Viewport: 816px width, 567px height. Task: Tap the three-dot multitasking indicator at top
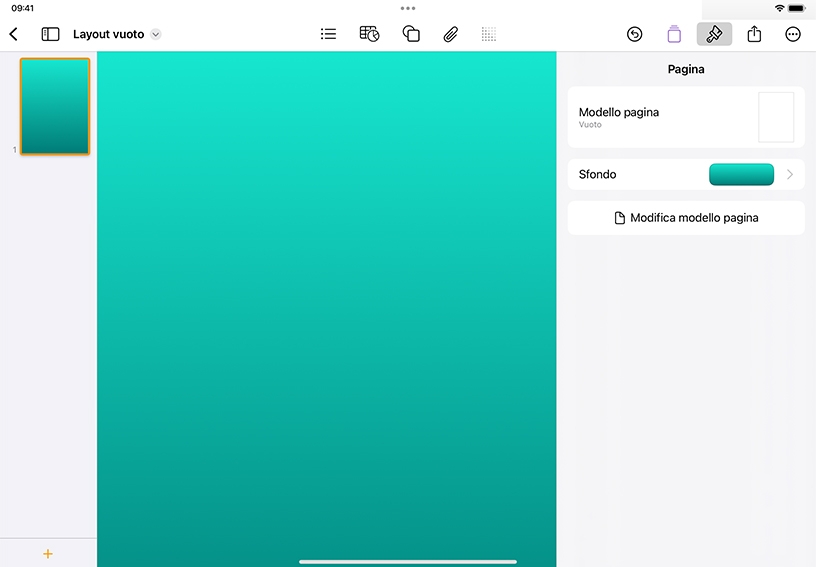point(408,8)
